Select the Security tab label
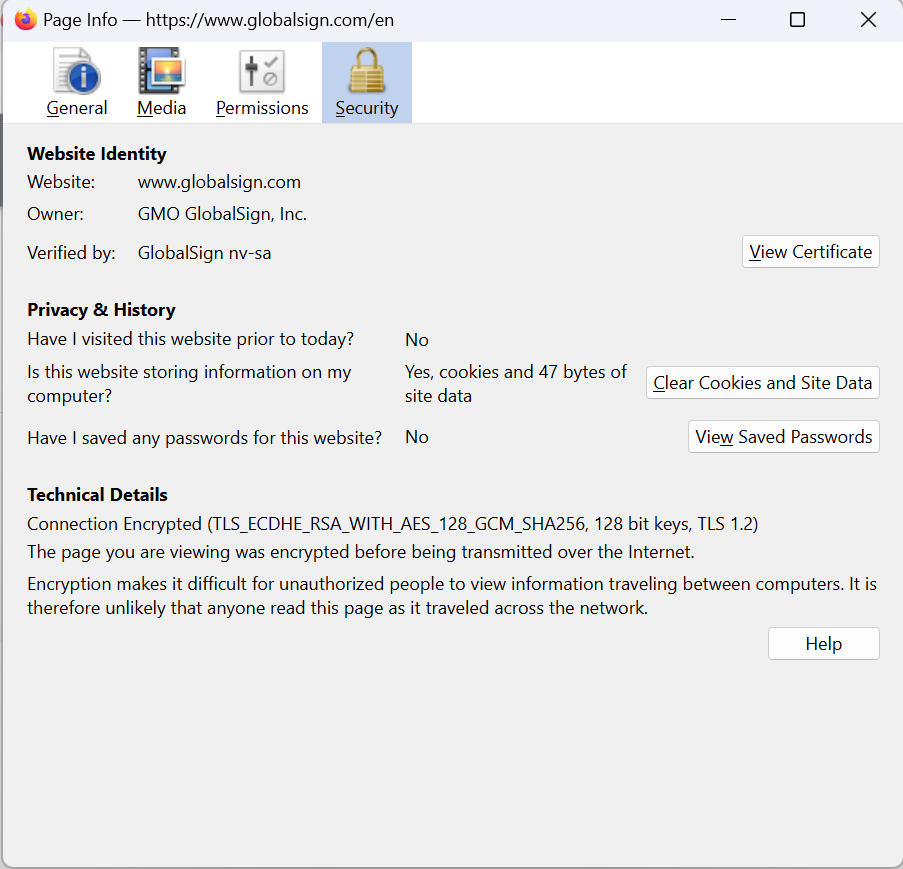Screen dimensions: 903x869 pos(366,108)
